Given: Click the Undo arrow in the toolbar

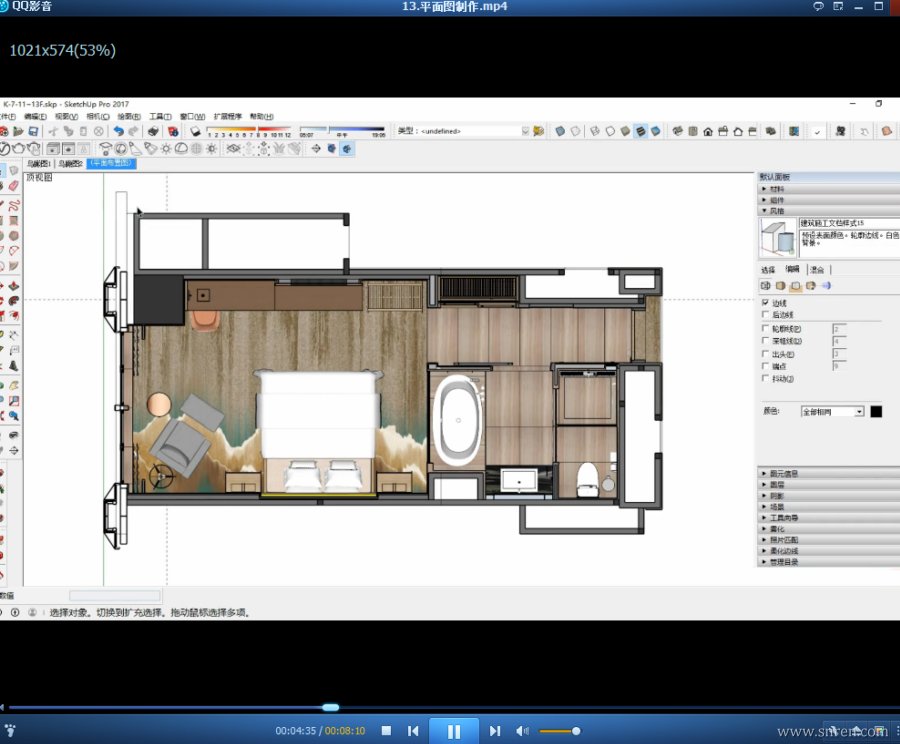Looking at the screenshot, I should coord(118,131).
